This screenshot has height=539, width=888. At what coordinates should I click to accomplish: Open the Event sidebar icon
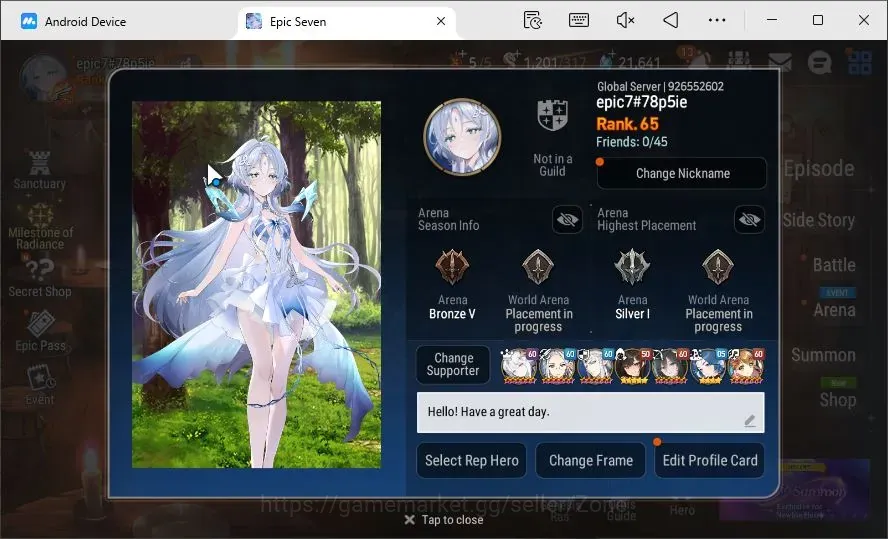[x=40, y=386]
